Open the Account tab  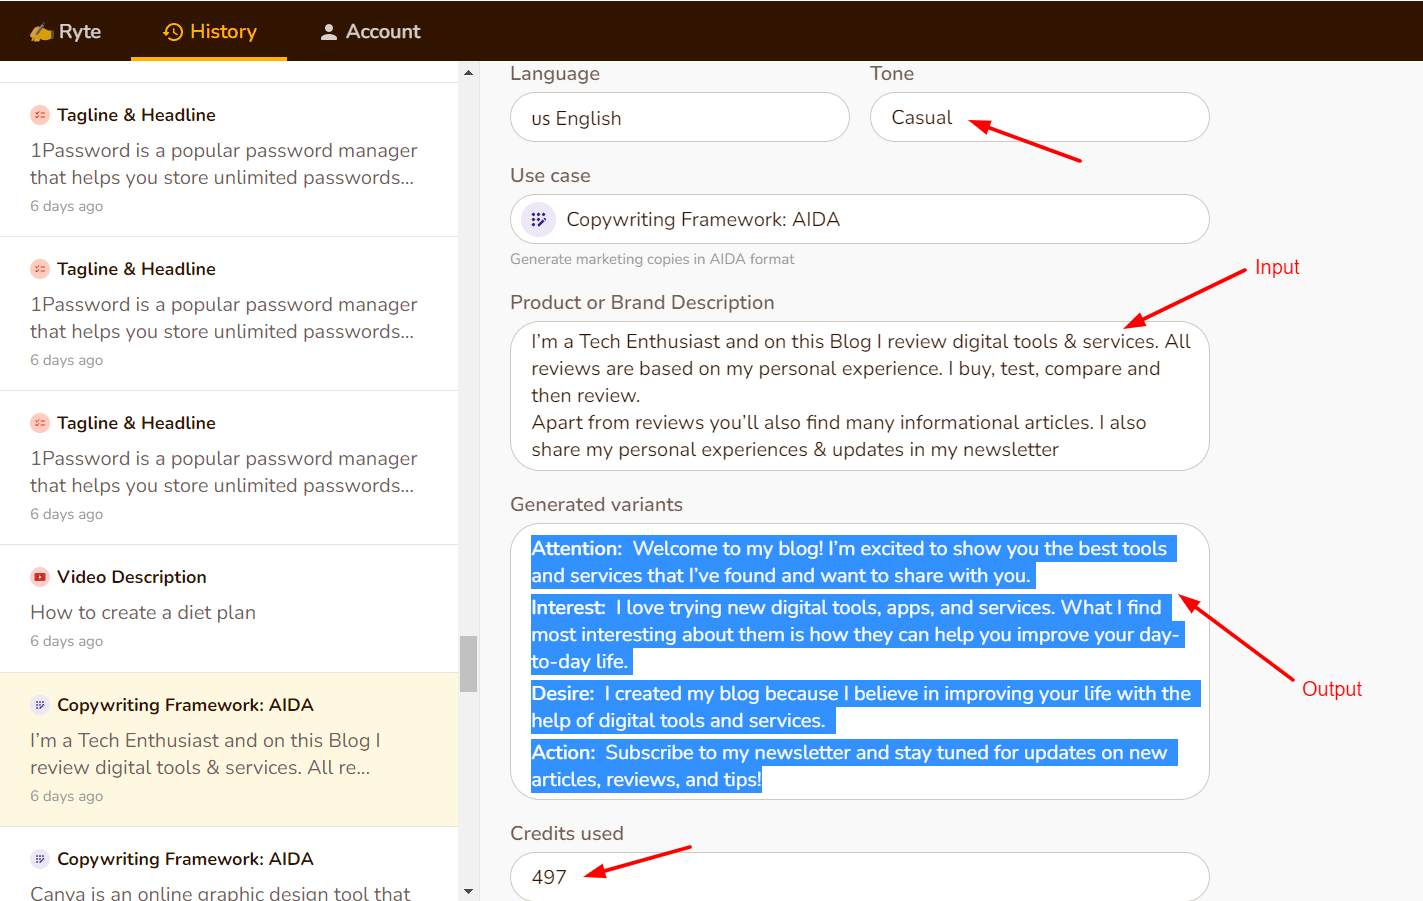pyautogui.click(x=370, y=32)
